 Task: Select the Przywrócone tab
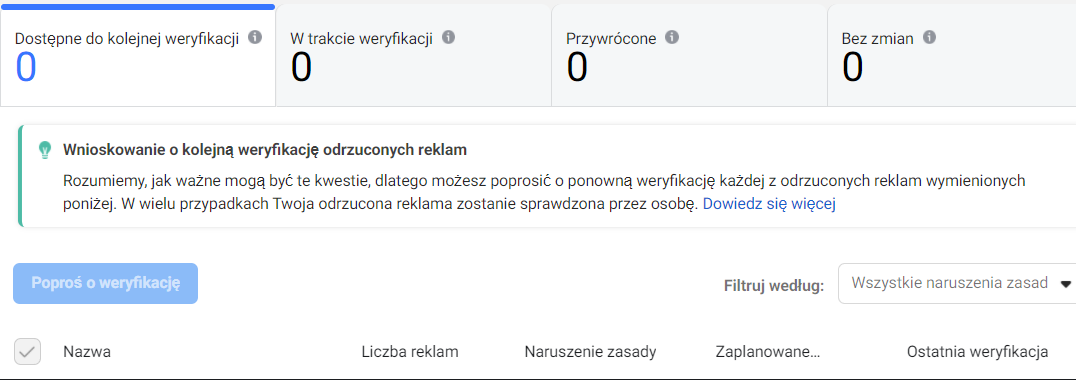click(690, 56)
